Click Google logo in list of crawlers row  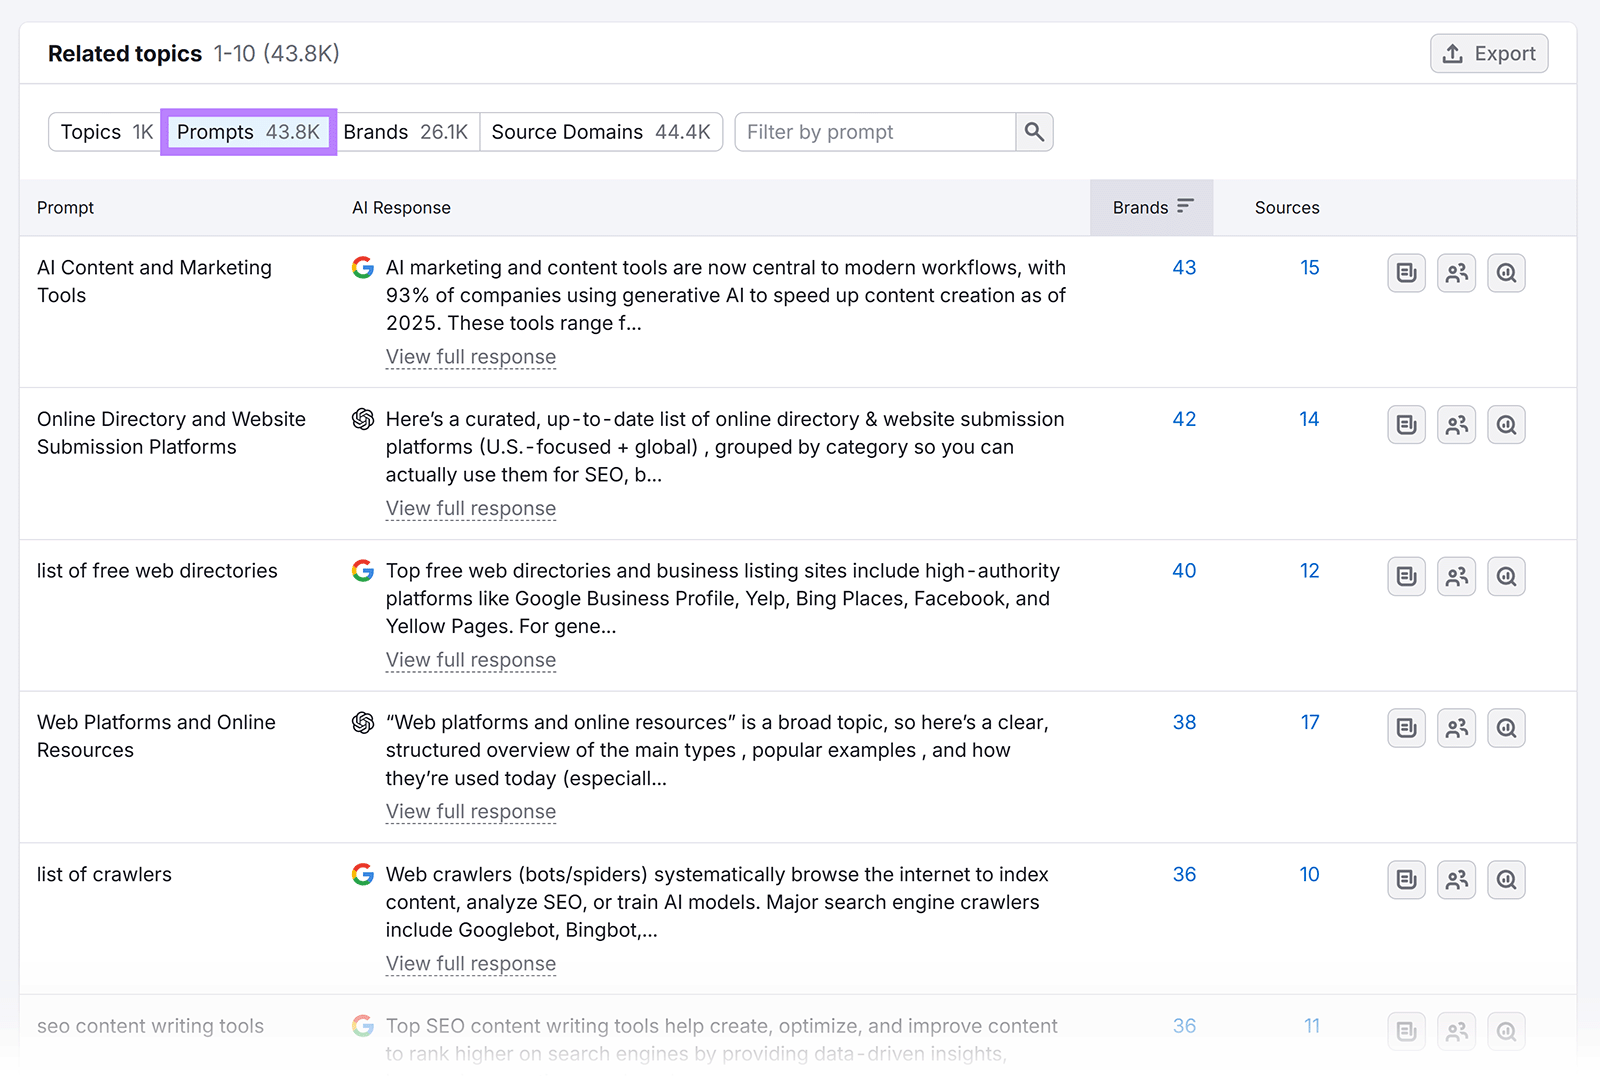pyautogui.click(x=363, y=874)
